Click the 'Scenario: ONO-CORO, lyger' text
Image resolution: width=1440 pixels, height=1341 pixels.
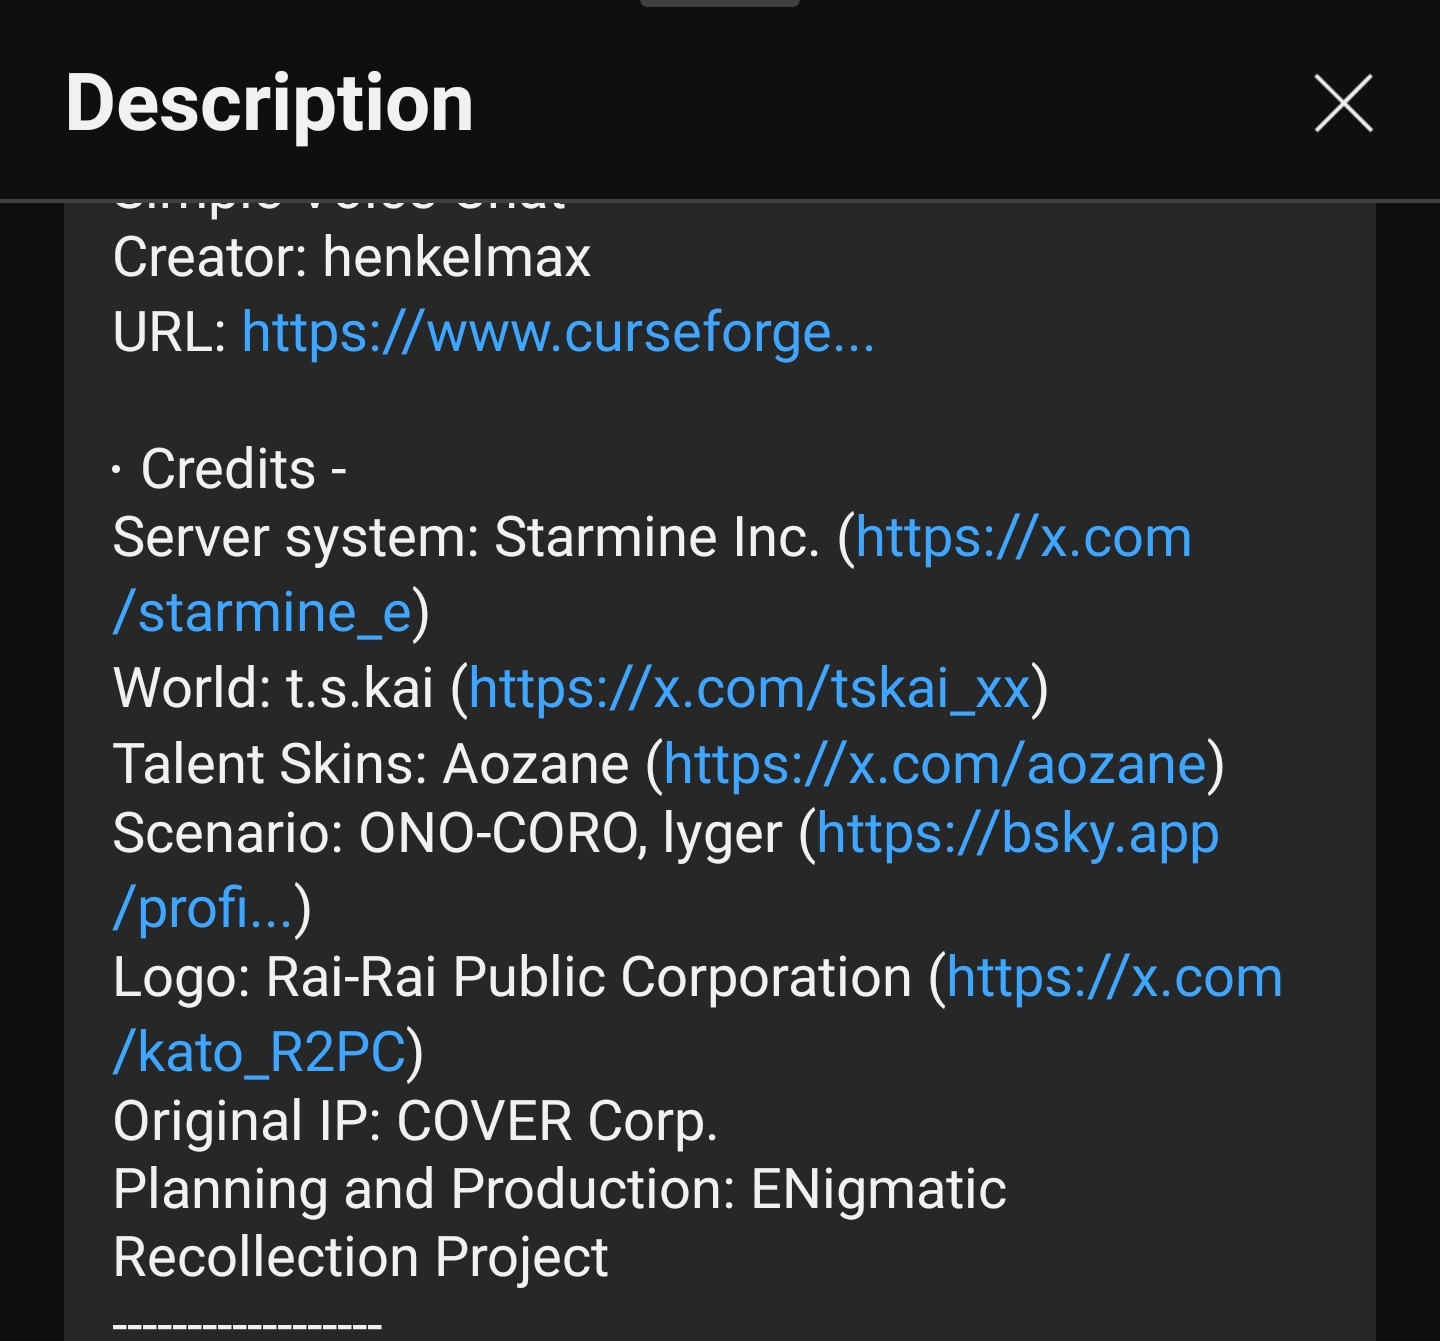tap(446, 834)
